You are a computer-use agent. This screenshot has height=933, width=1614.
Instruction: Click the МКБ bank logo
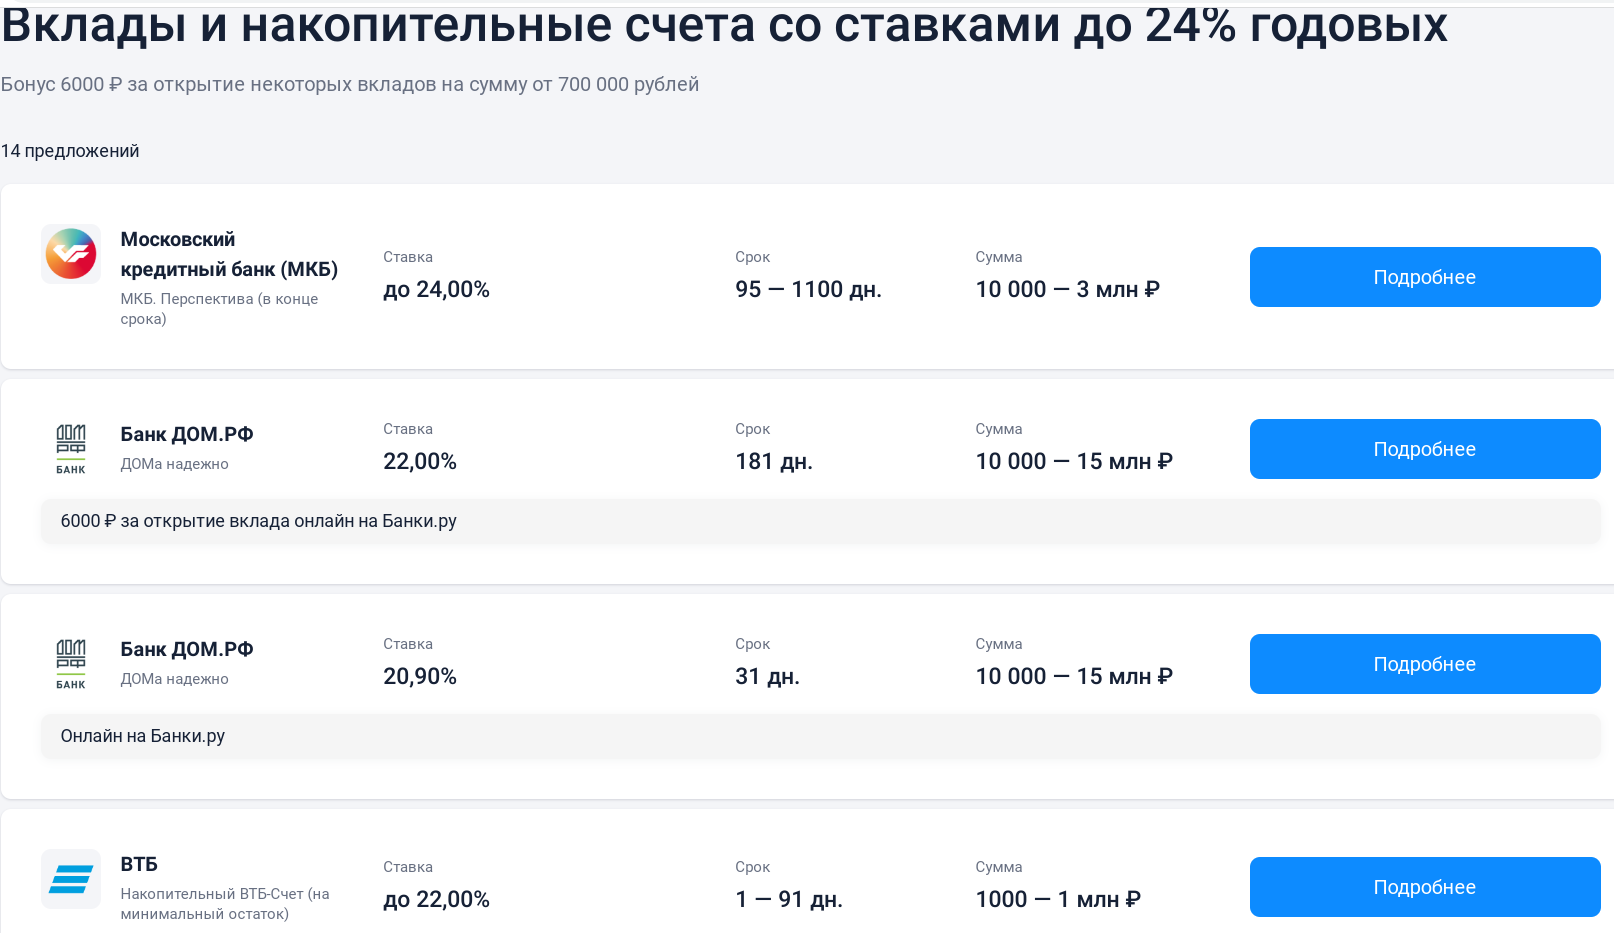70,254
